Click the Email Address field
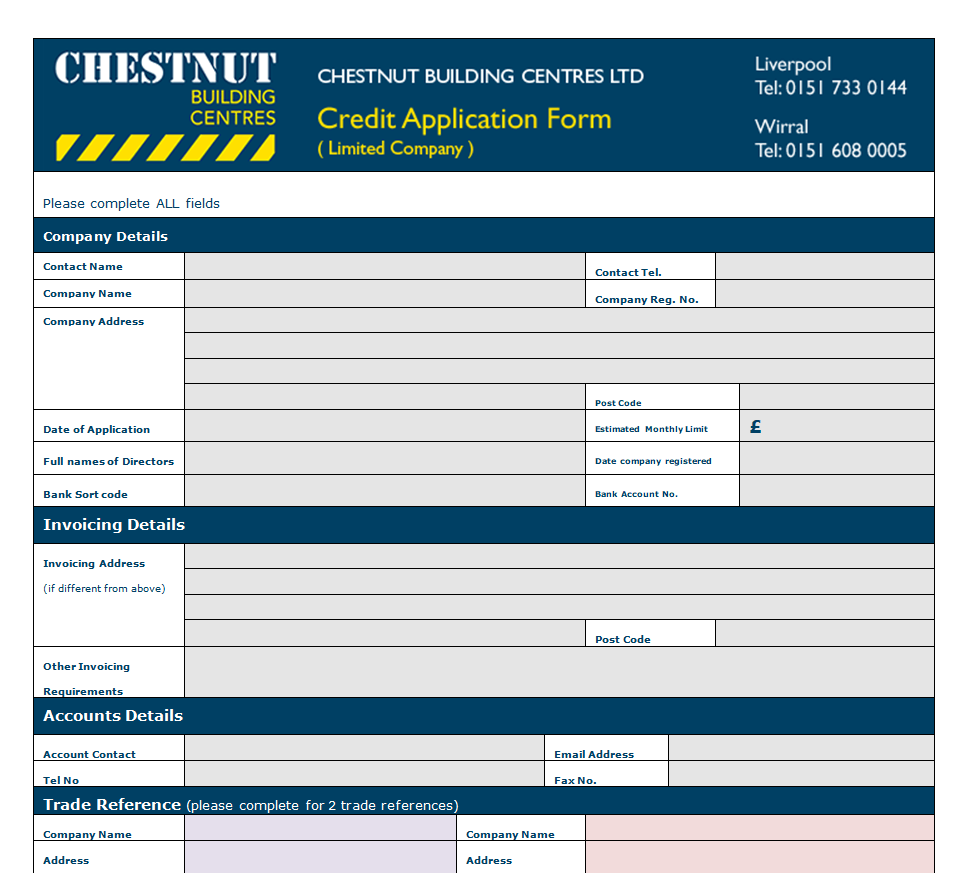 pos(800,748)
